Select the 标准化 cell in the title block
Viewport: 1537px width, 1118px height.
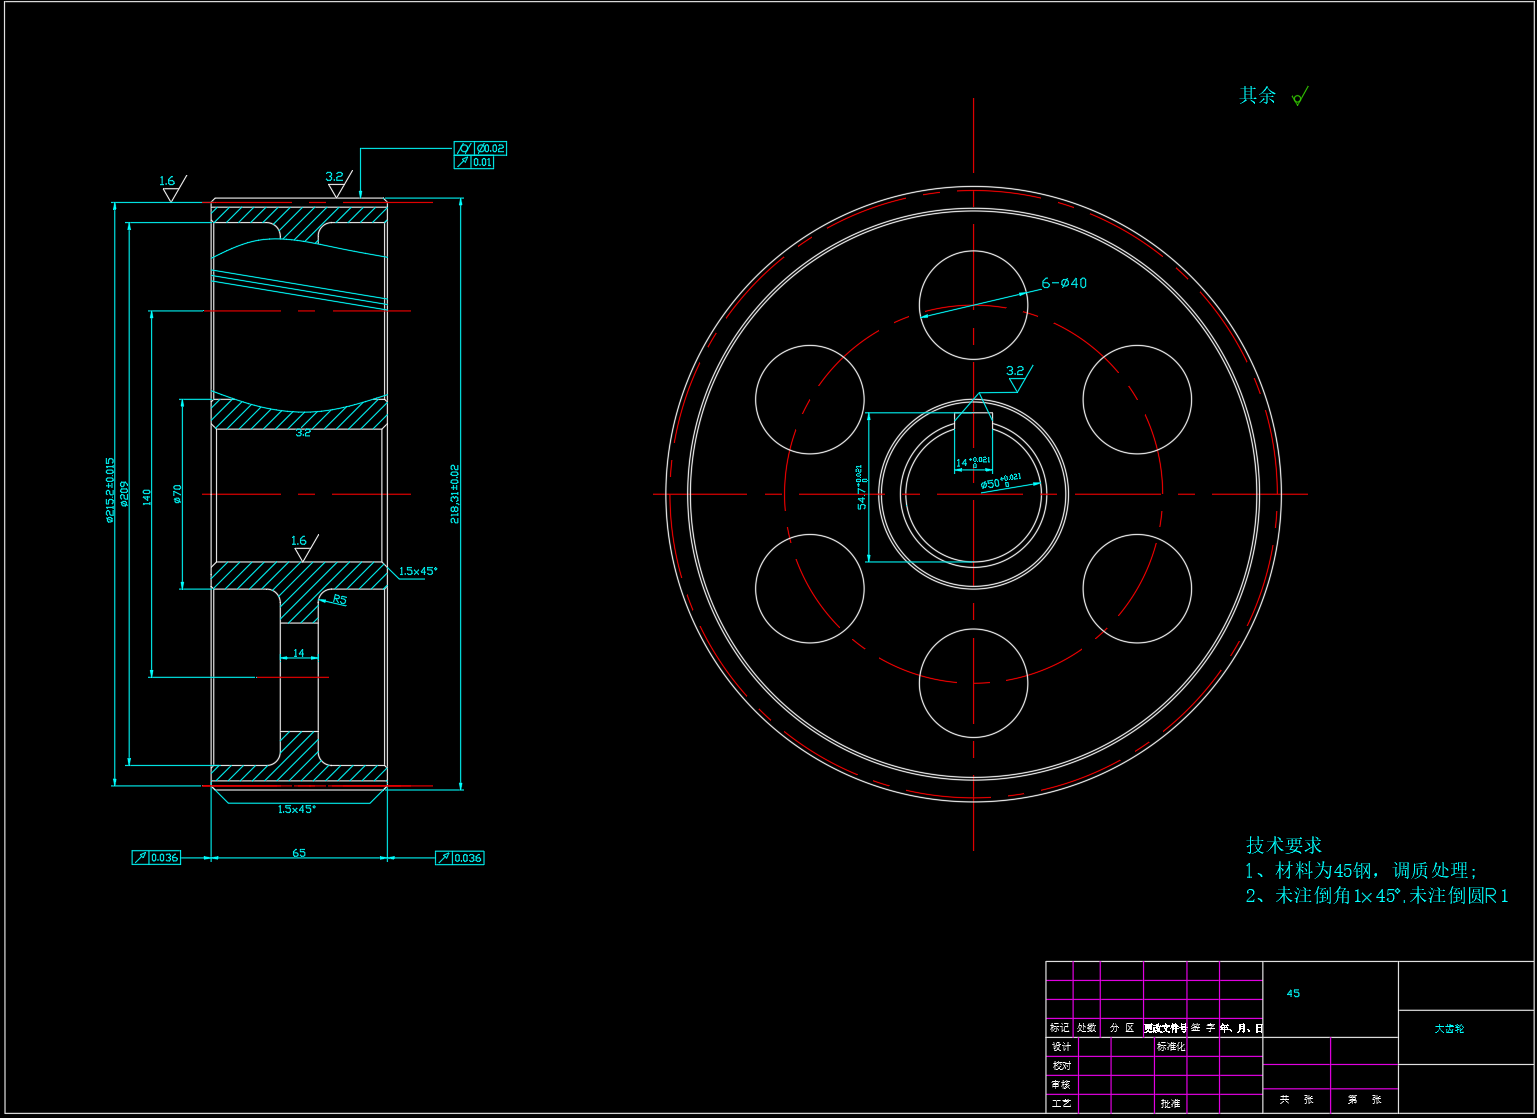pyautogui.click(x=1170, y=1047)
